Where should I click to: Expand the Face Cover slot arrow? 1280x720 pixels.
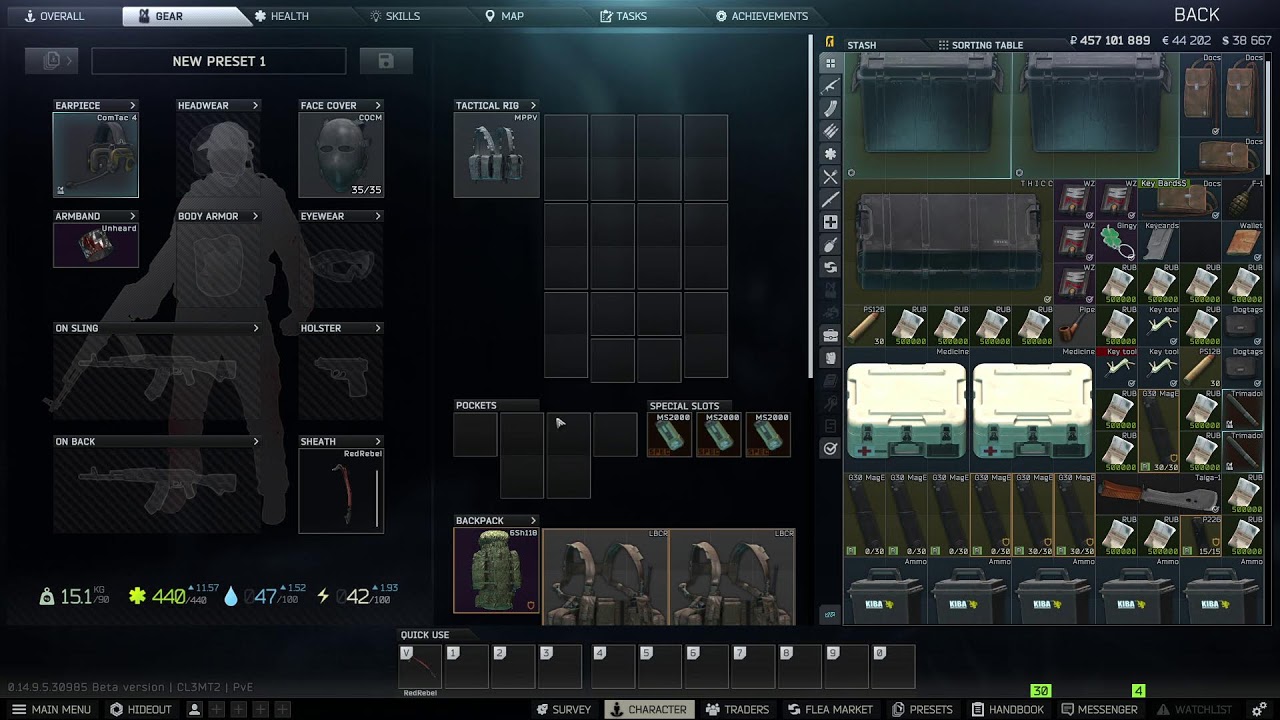coord(378,105)
